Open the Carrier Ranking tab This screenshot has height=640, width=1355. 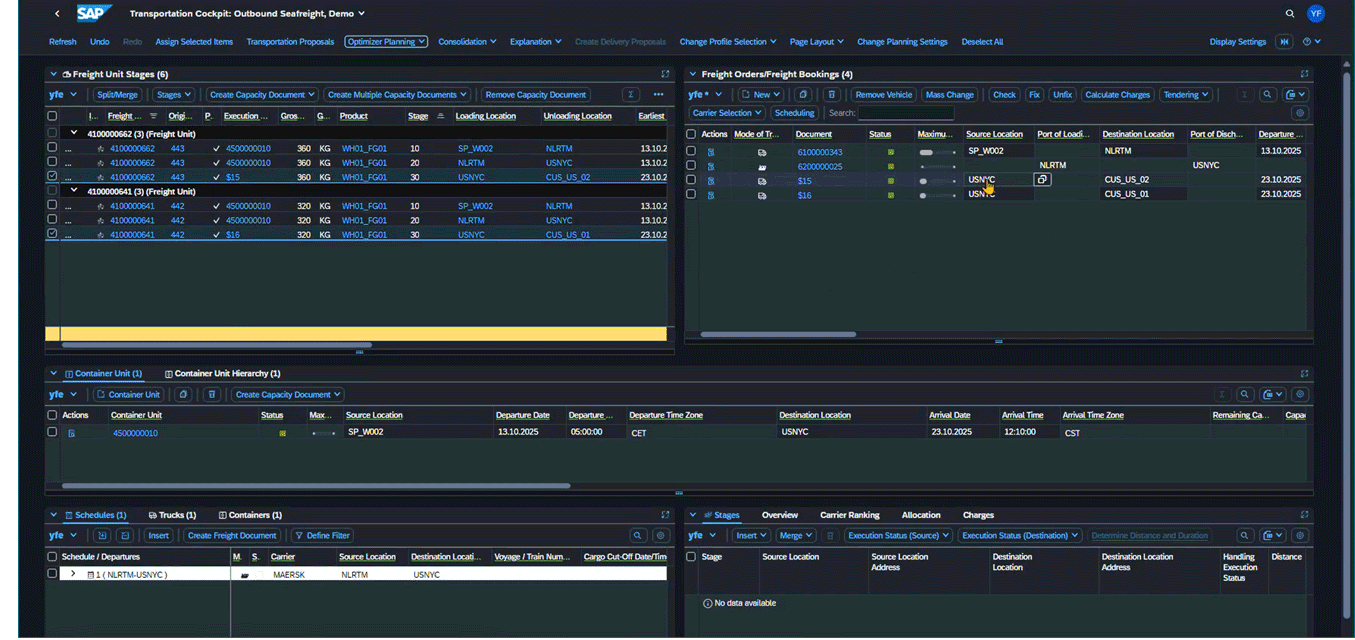coord(849,515)
